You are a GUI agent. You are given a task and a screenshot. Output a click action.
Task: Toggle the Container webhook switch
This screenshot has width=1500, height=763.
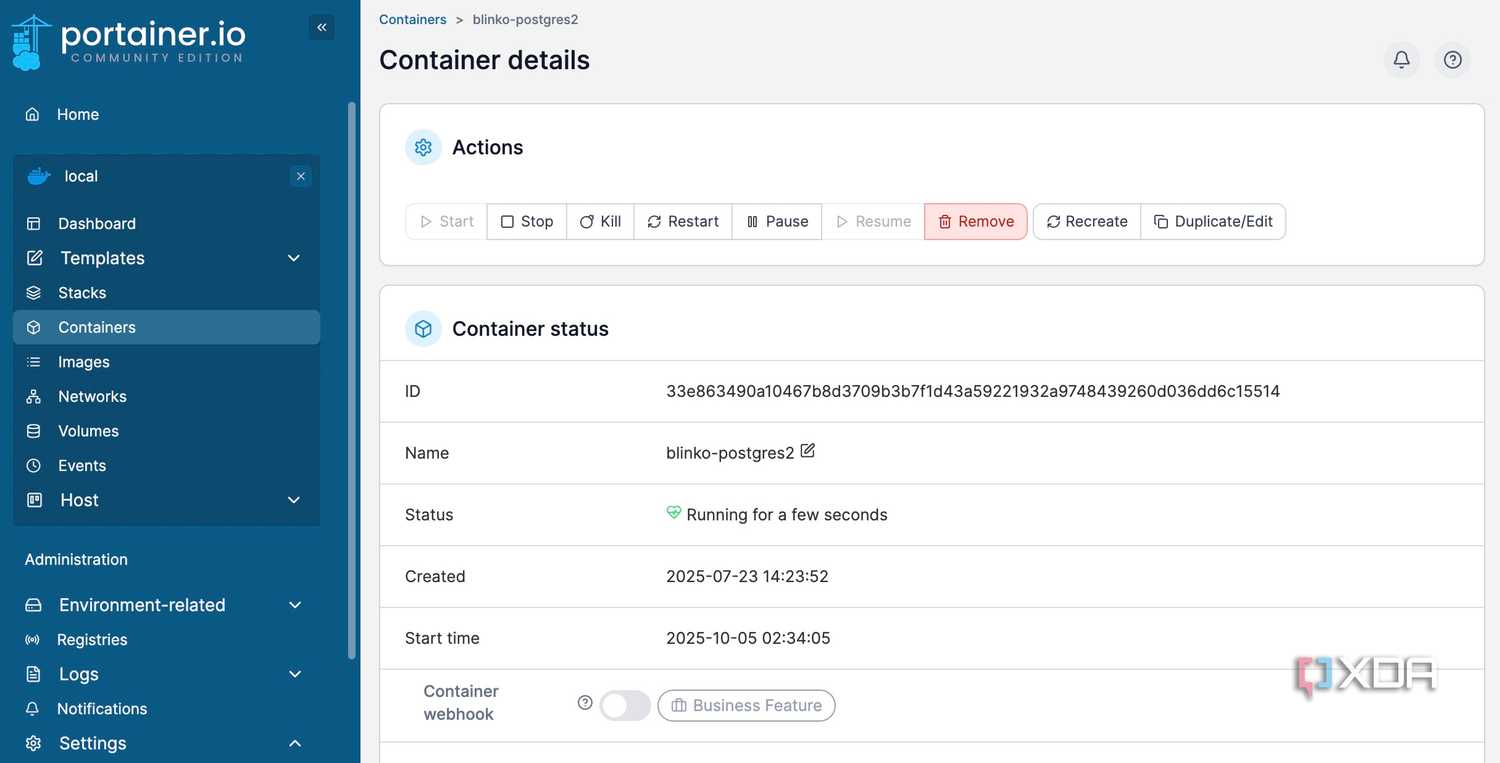click(625, 705)
